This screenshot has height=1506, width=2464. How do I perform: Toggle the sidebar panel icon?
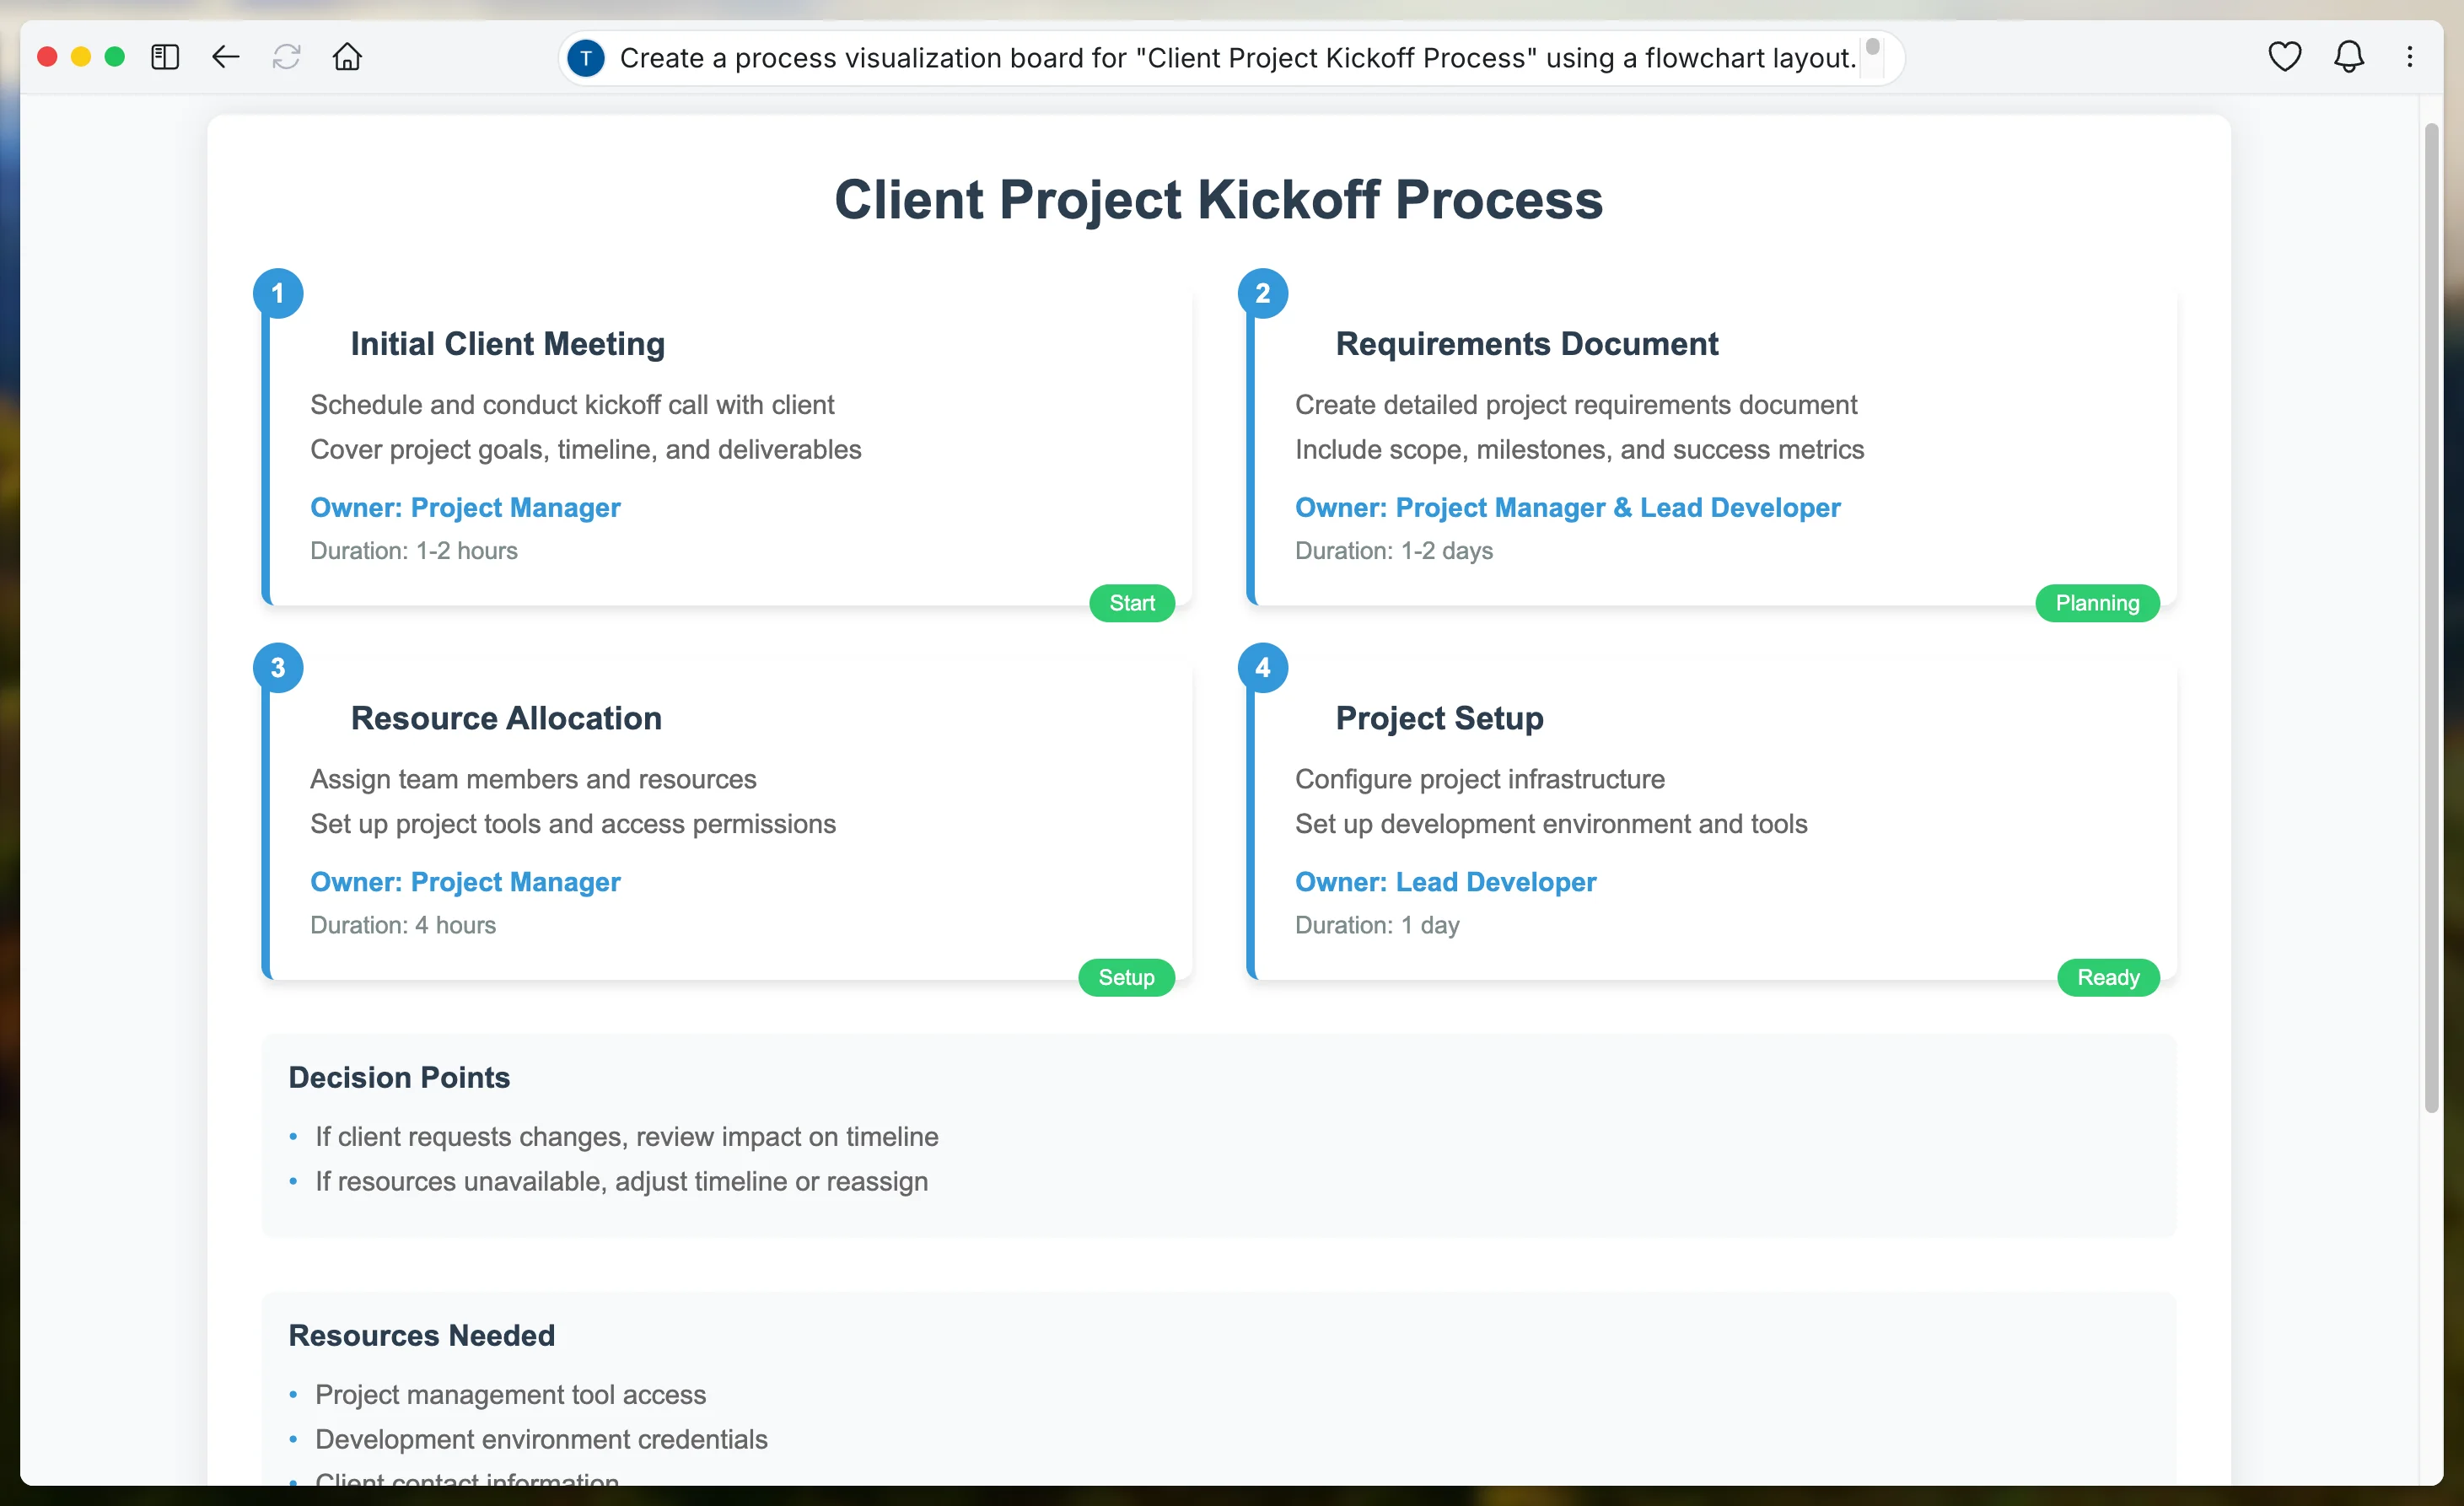click(165, 57)
